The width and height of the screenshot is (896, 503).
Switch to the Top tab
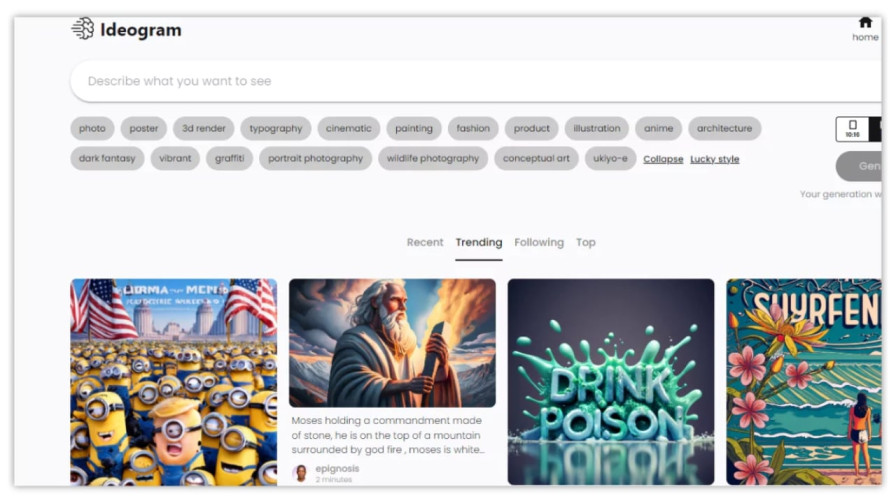click(586, 242)
